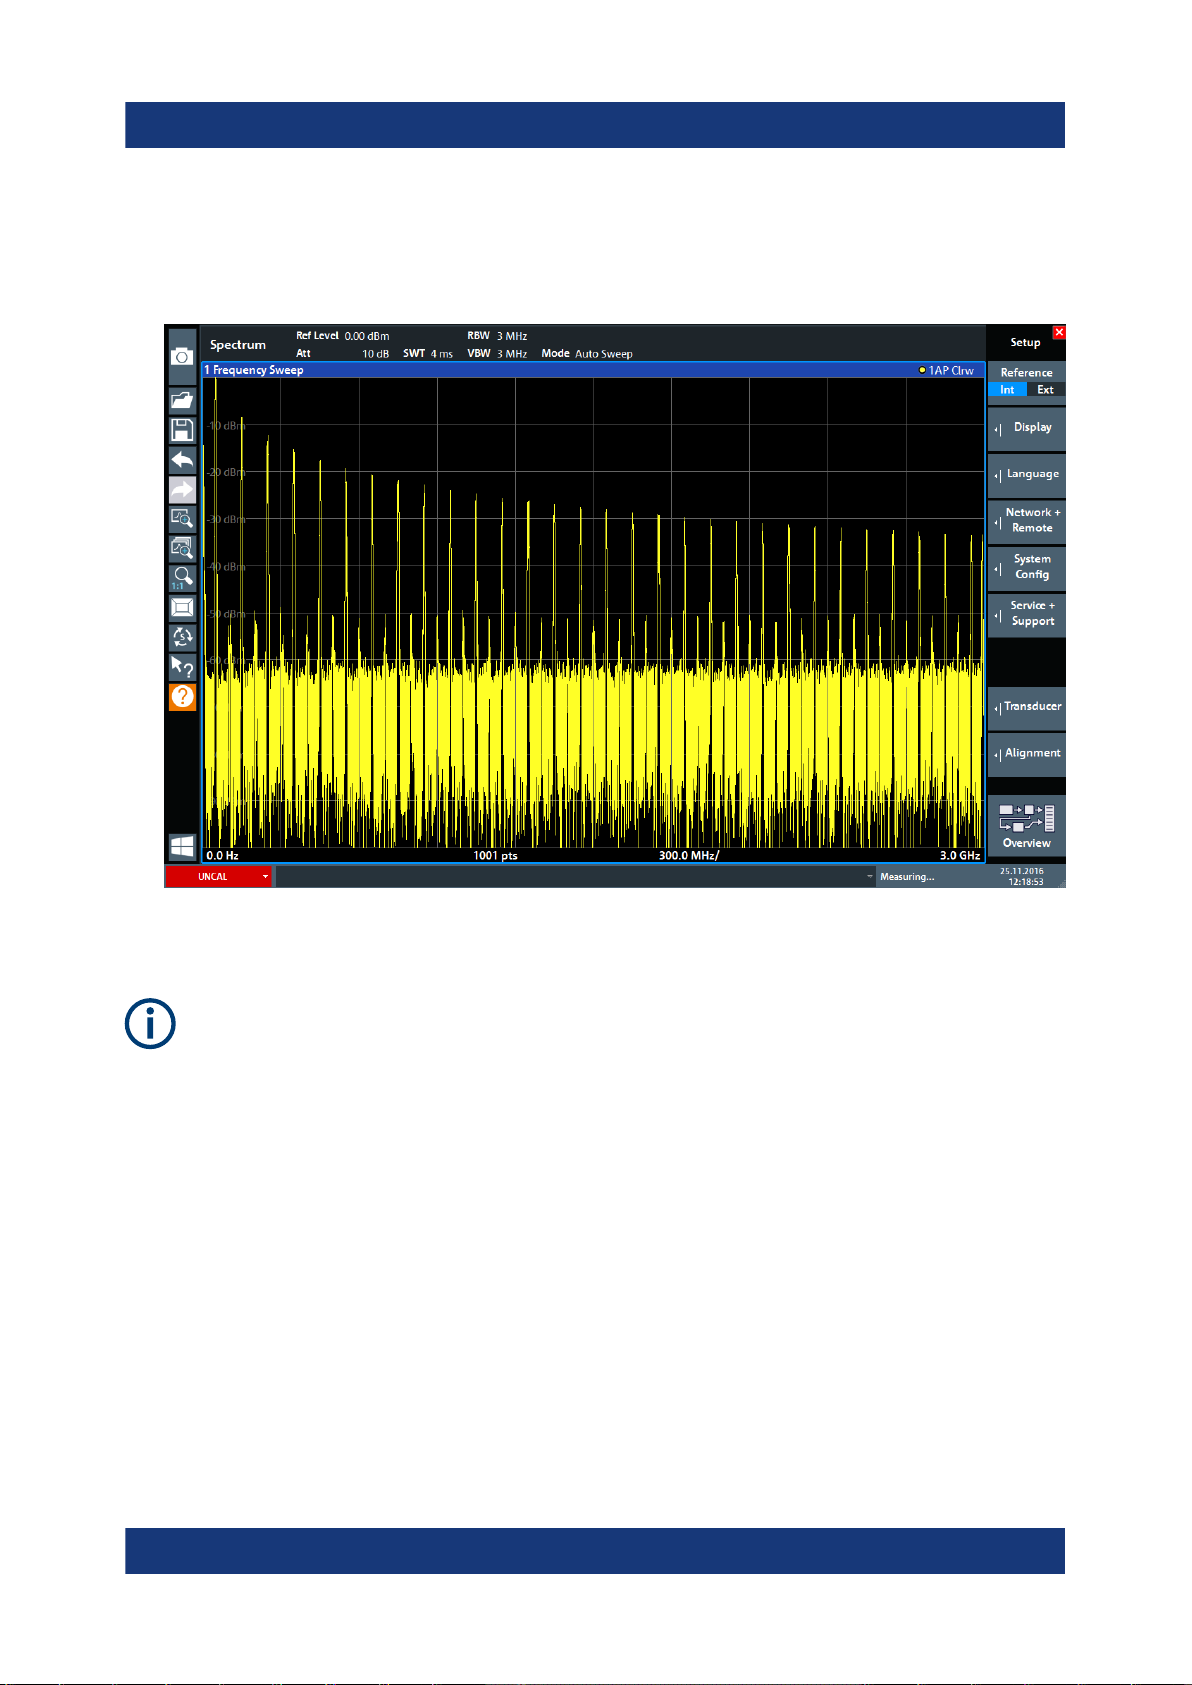Close the Setup menu with red X

click(1059, 332)
